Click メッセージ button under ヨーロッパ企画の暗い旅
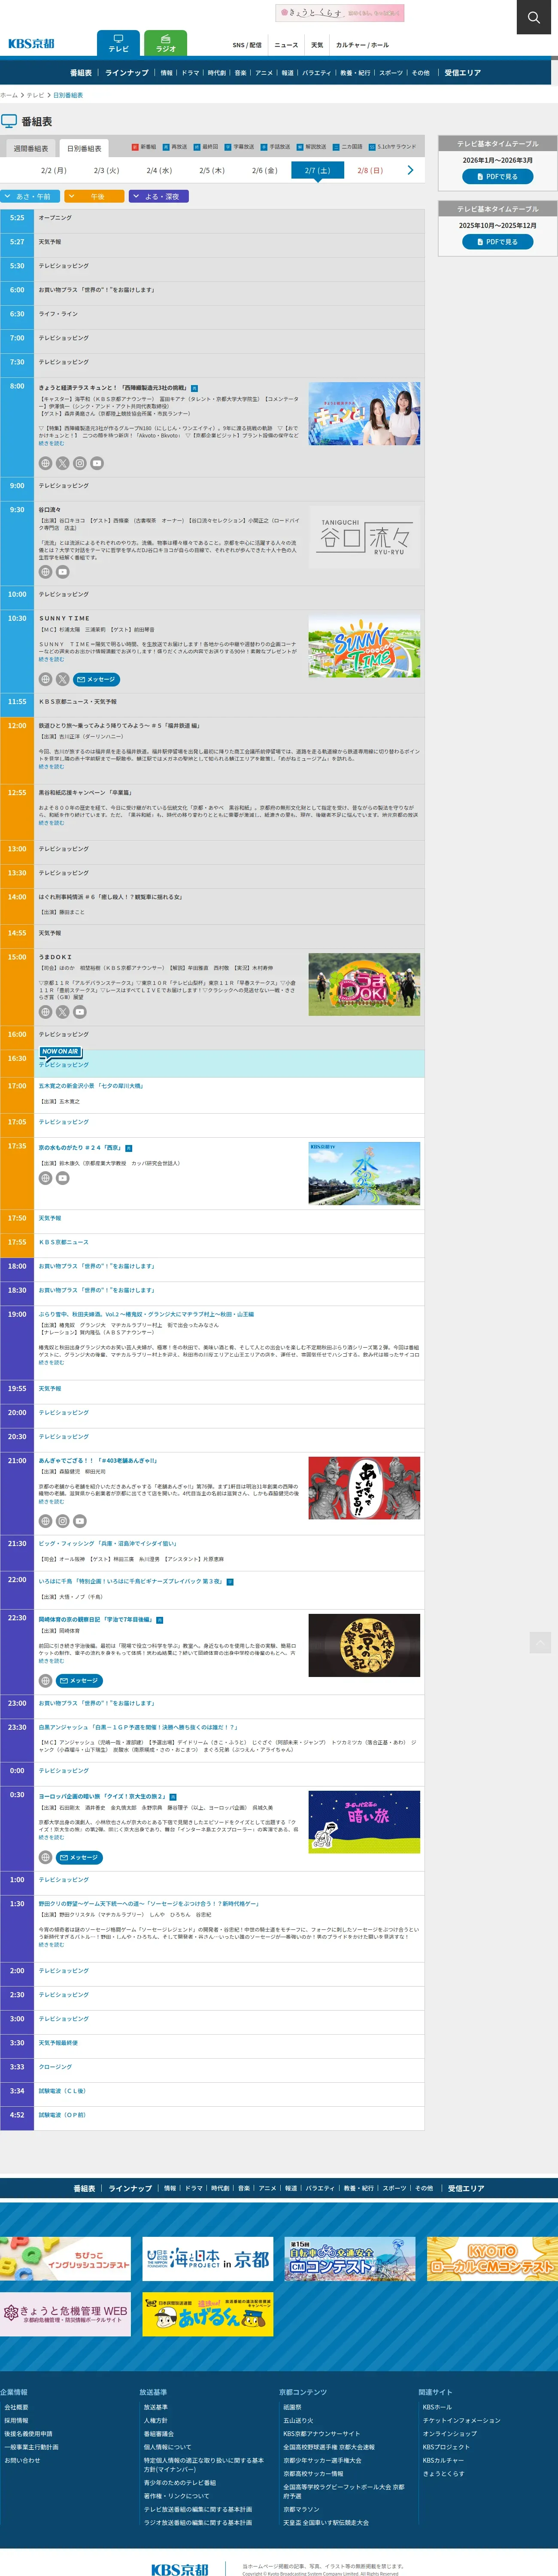The width and height of the screenshot is (558, 2576). point(79,1857)
